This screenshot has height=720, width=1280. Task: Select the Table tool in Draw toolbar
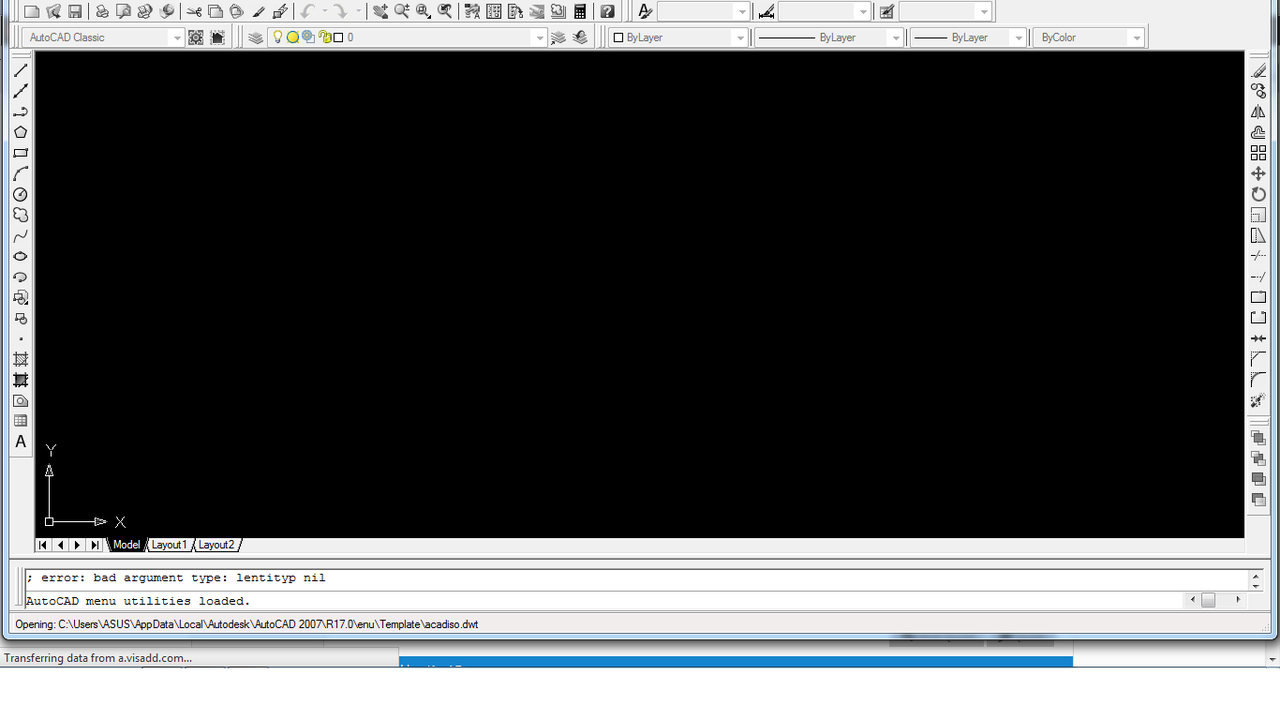pyautogui.click(x=20, y=421)
